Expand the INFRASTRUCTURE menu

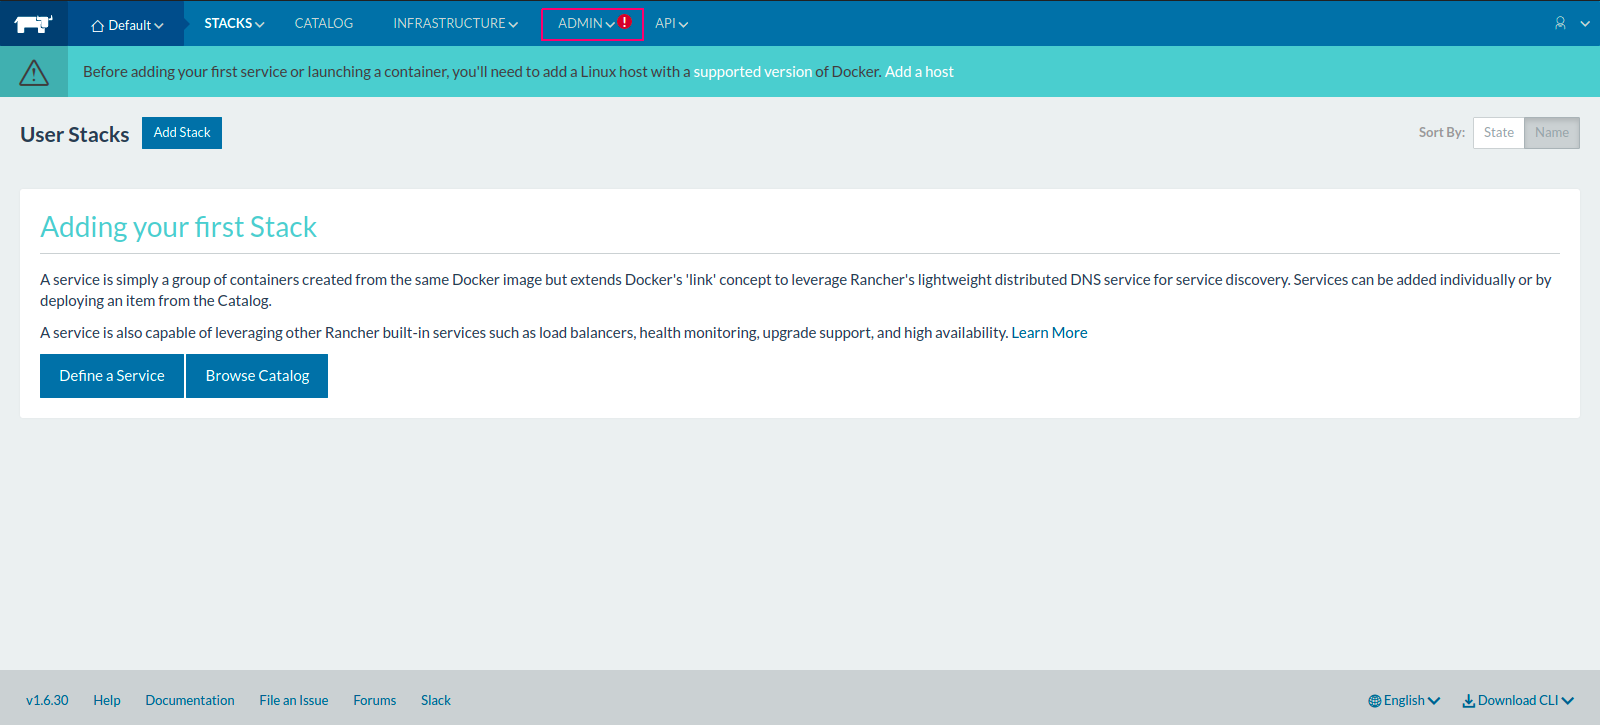[455, 23]
